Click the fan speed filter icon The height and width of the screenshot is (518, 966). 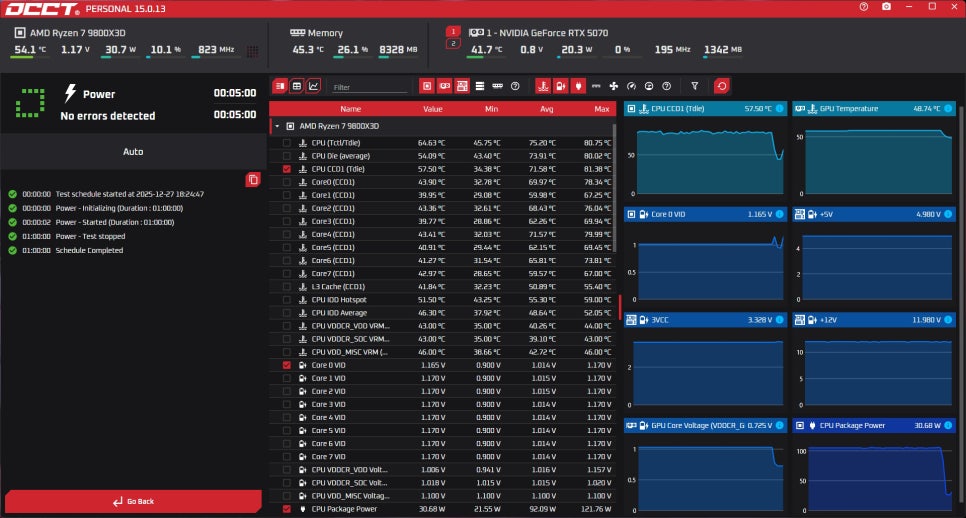click(x=614, y=86)
